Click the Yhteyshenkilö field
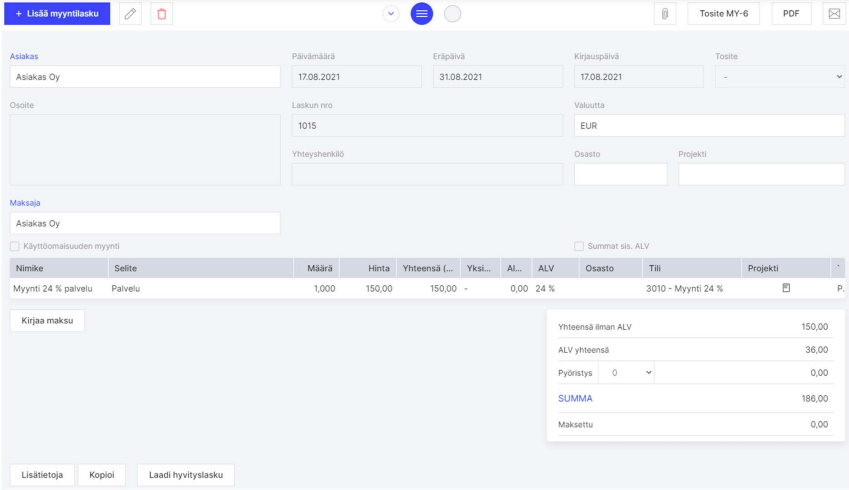The image size is (849, 490). 427,174
